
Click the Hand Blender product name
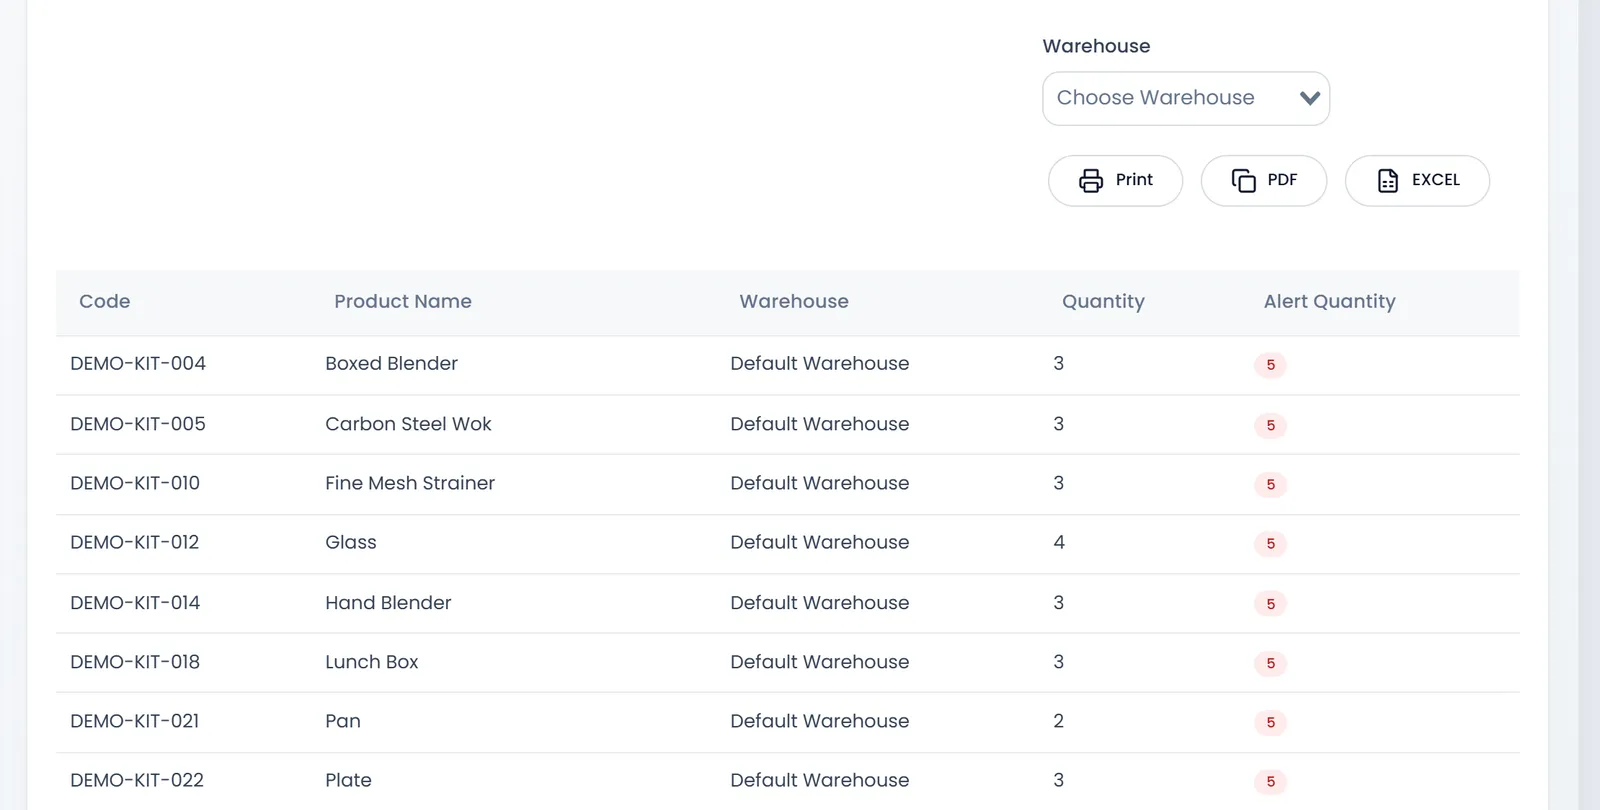[x=388, y=603]
